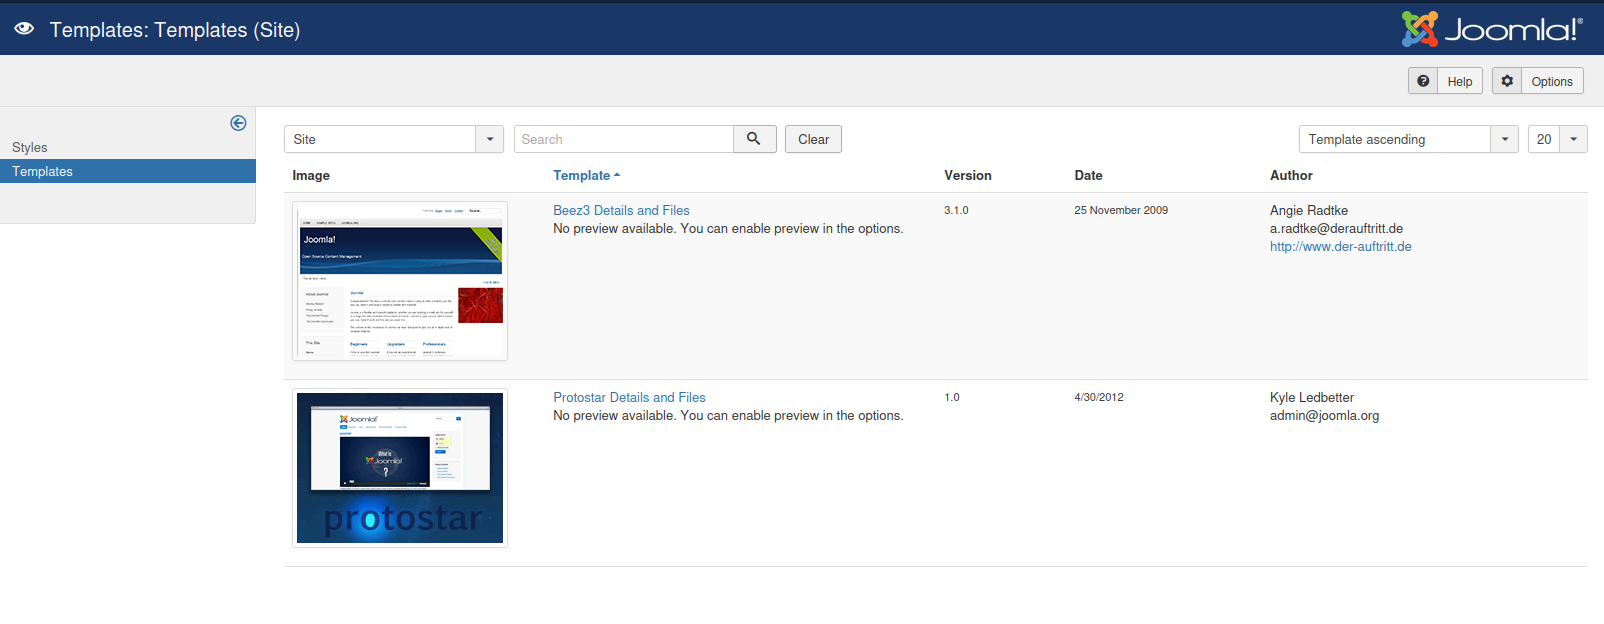Collapse the sidebar with arrow icon

point(238,123)
